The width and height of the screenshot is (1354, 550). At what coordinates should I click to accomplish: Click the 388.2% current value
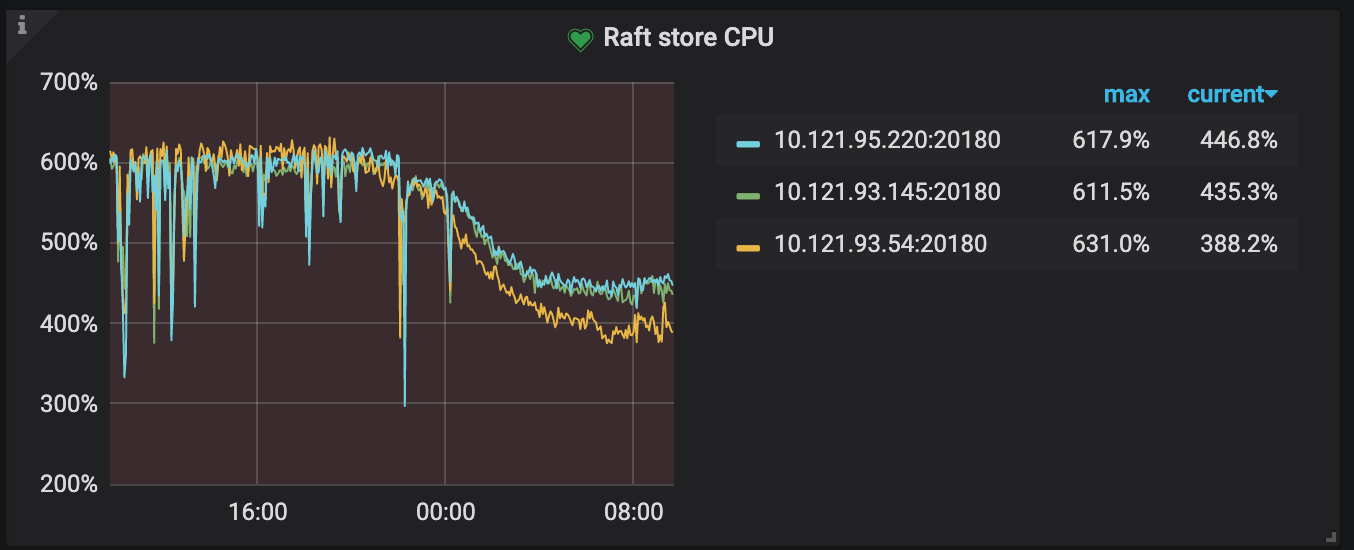click(1239, 244)
